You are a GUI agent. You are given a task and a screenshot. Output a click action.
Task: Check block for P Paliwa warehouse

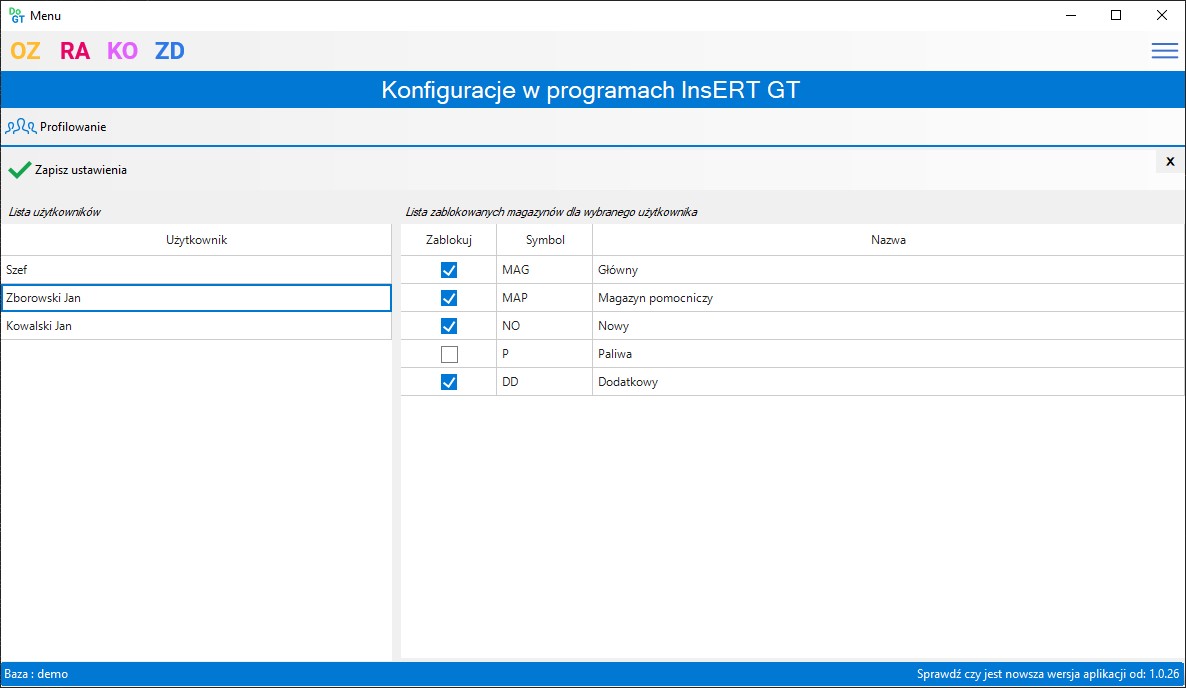(449, 354)
